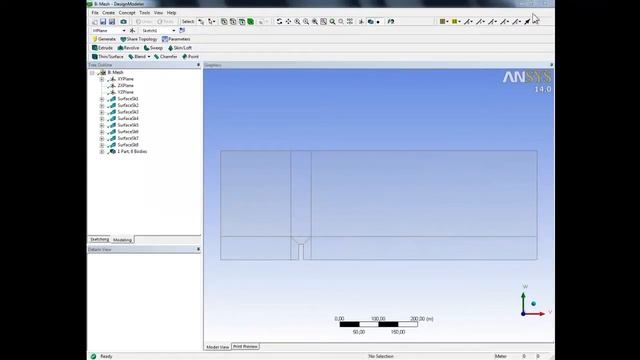640x360 pixels.
Task: Open the Blend dropdown arrow
Action: click(x=149, y=57)
